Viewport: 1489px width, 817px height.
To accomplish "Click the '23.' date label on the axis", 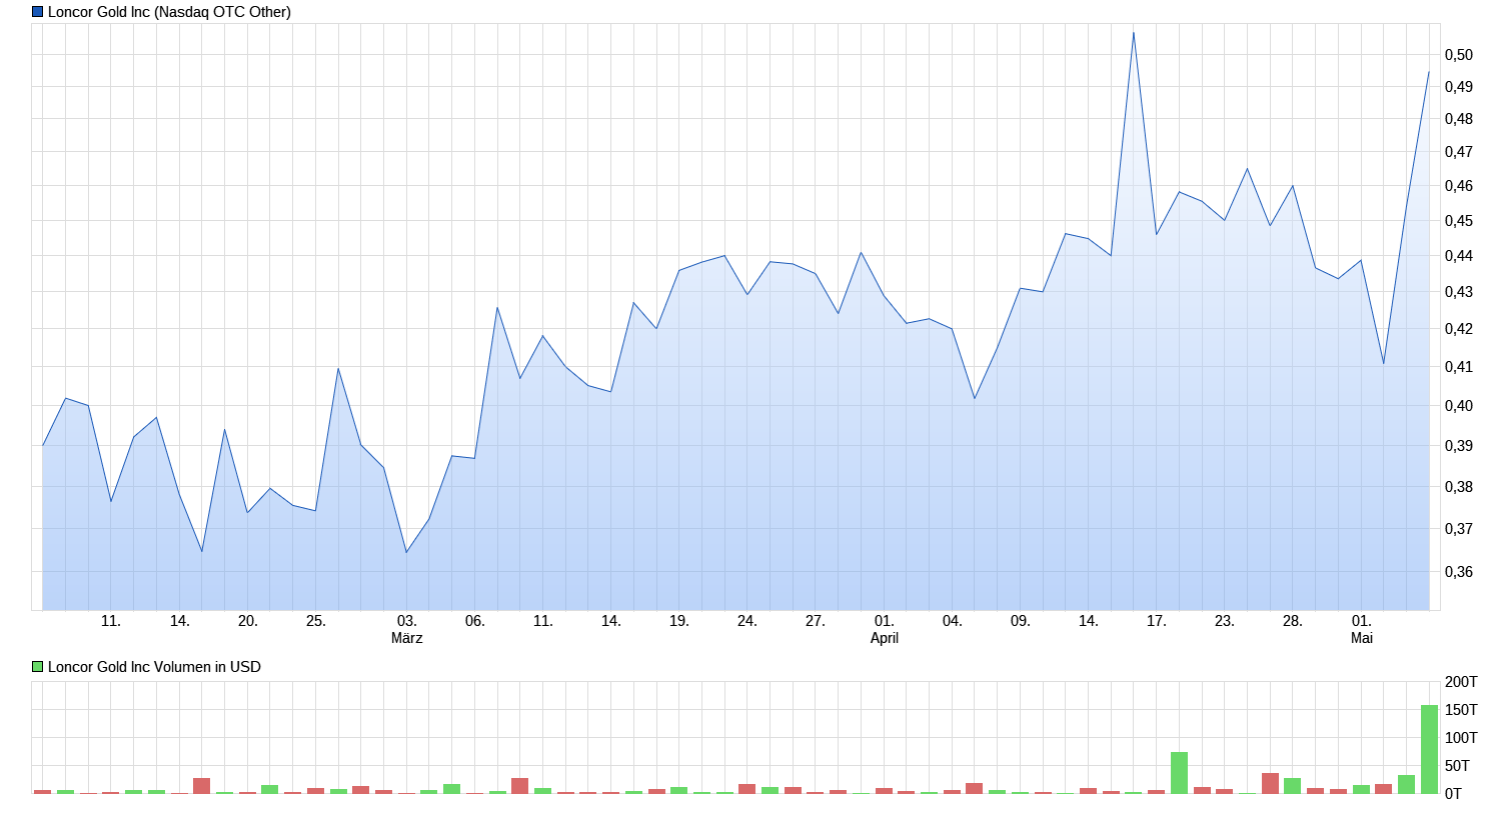I will pyautogui.click(x=1224, y=621).
